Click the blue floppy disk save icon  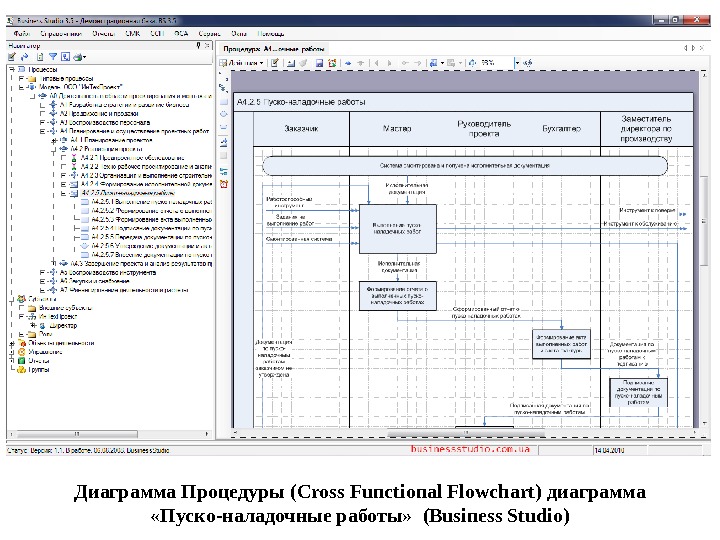[319, 63]
